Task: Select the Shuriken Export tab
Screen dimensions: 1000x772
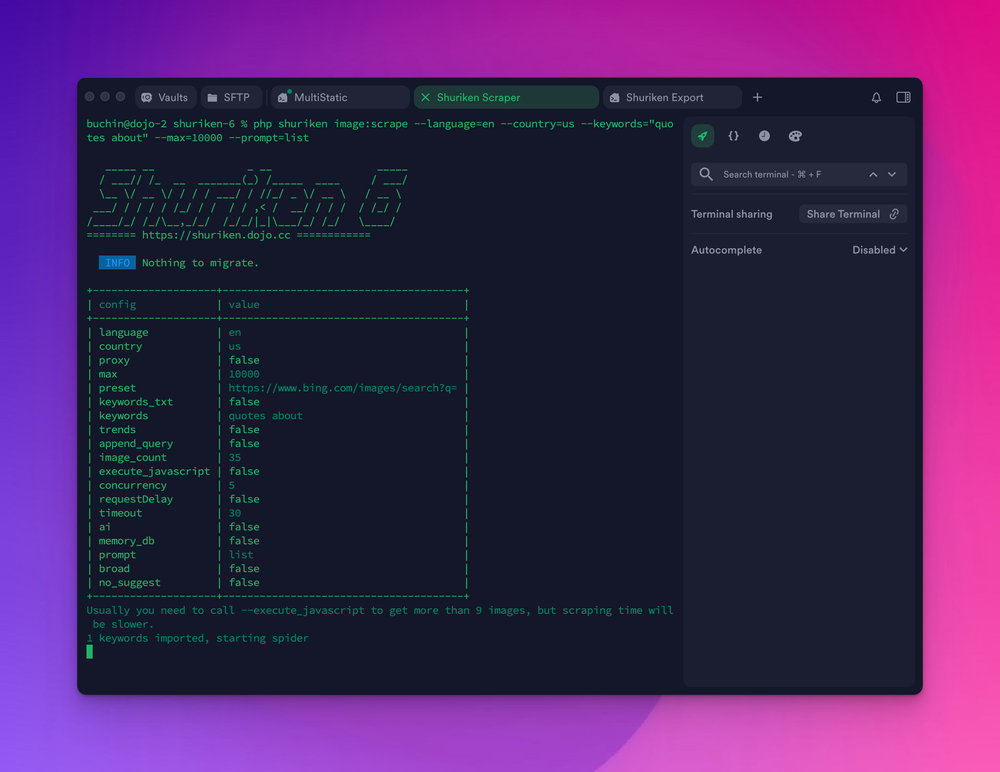Action: (672, 98)
